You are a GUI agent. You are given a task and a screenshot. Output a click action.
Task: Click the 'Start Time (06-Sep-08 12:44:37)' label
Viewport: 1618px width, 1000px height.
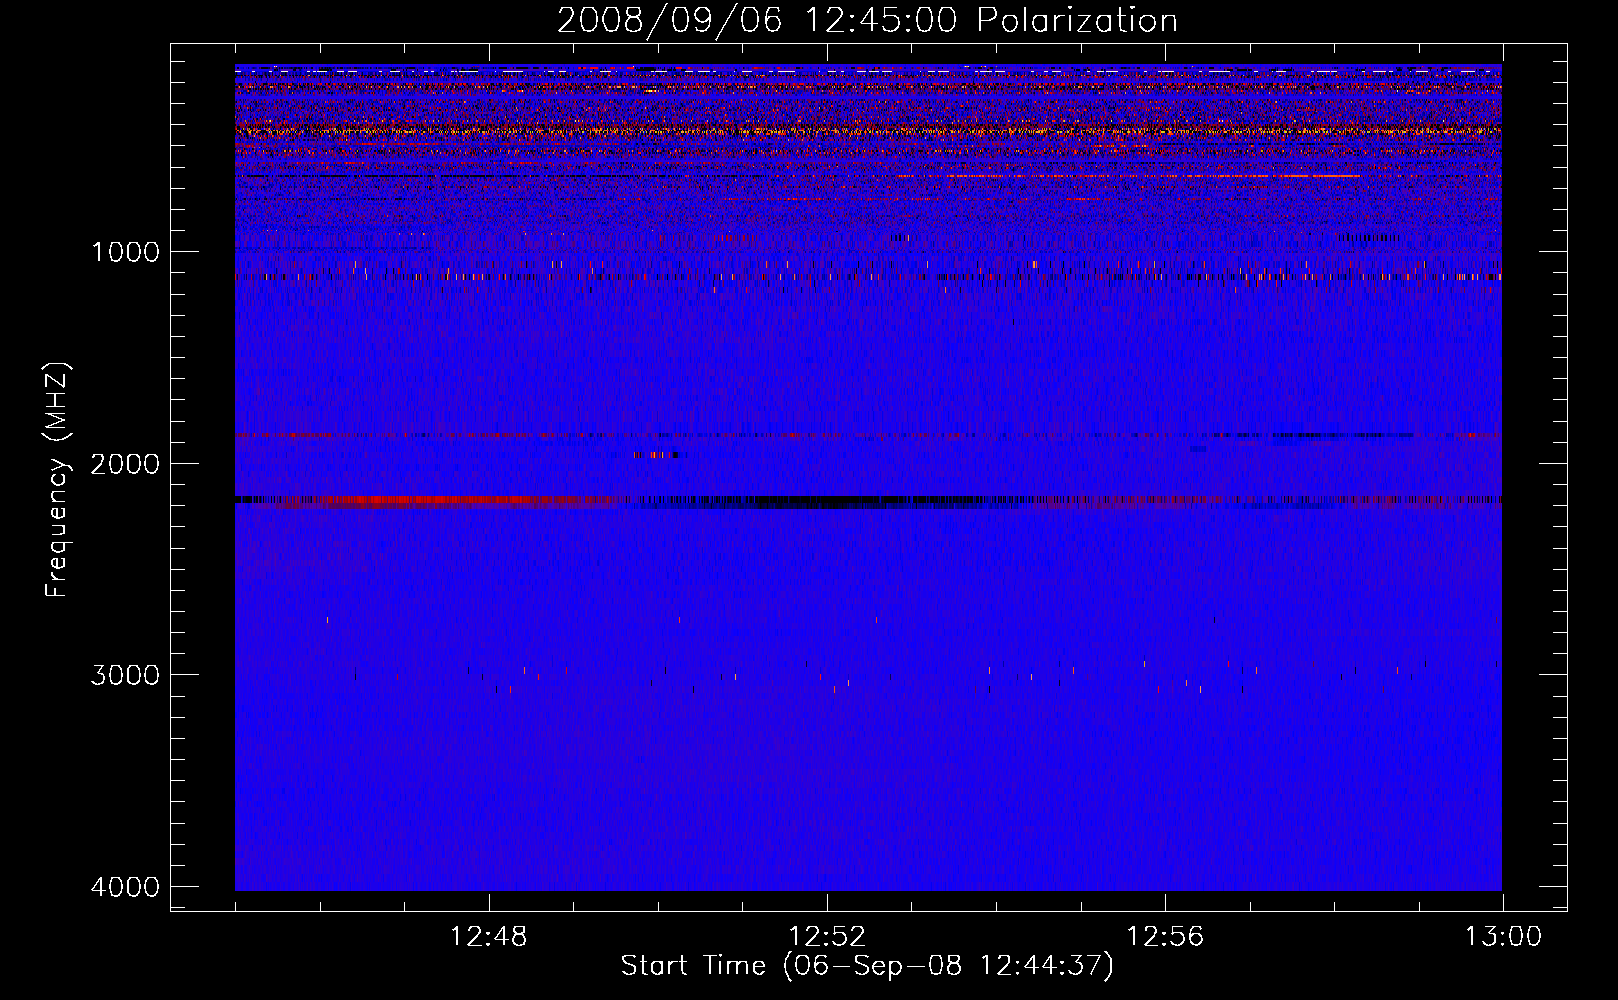coord(867,966)
